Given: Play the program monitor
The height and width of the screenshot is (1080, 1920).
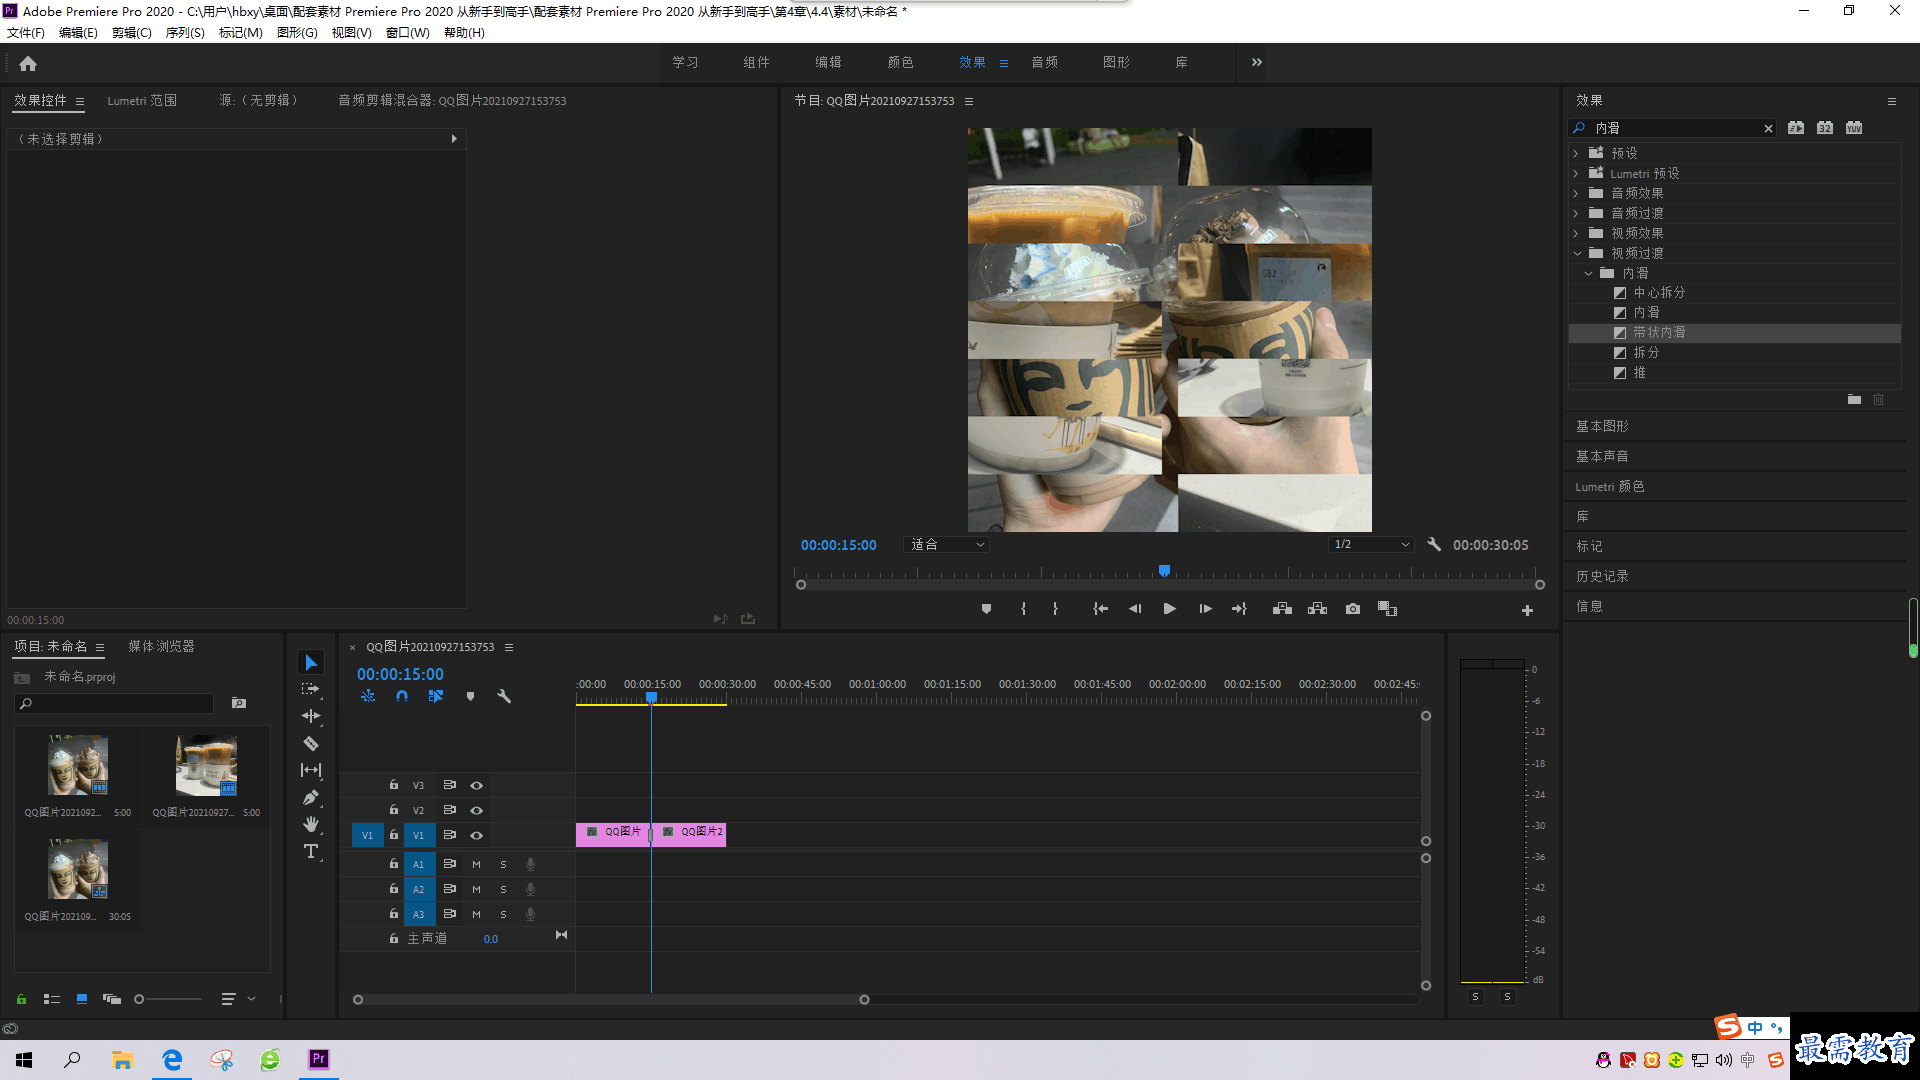Looking at the screenshot, I should [1169, 608].
